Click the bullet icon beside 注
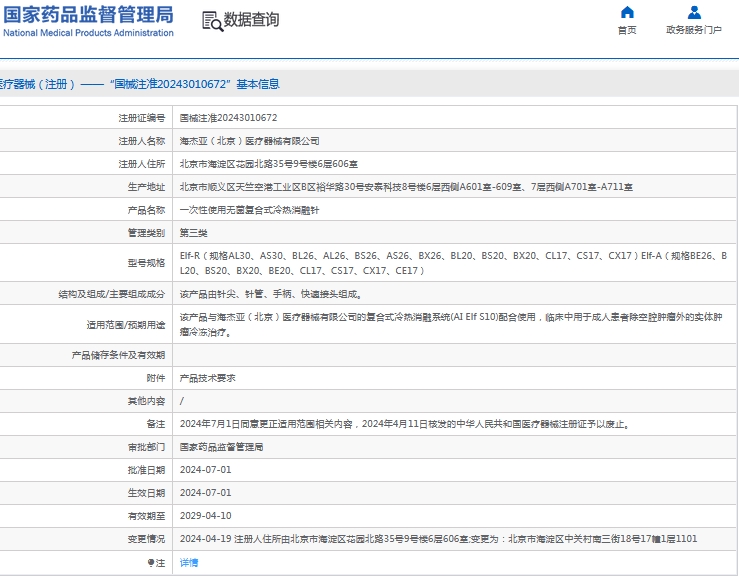739x582 pixels. coord(150,563)
